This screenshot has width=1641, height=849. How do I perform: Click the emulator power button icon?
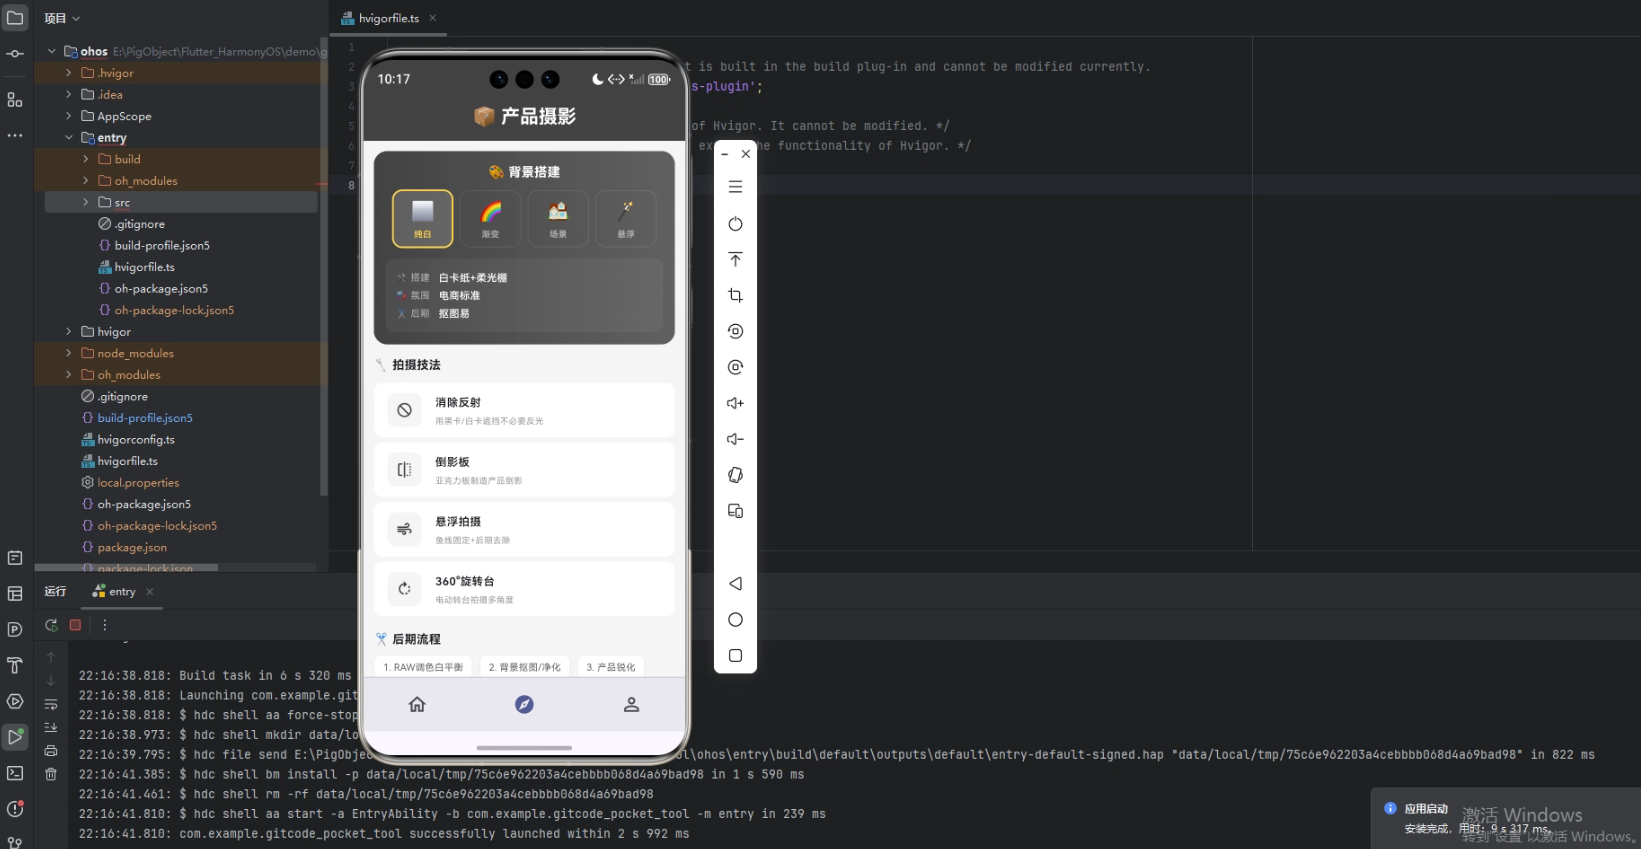pos(735,224)
